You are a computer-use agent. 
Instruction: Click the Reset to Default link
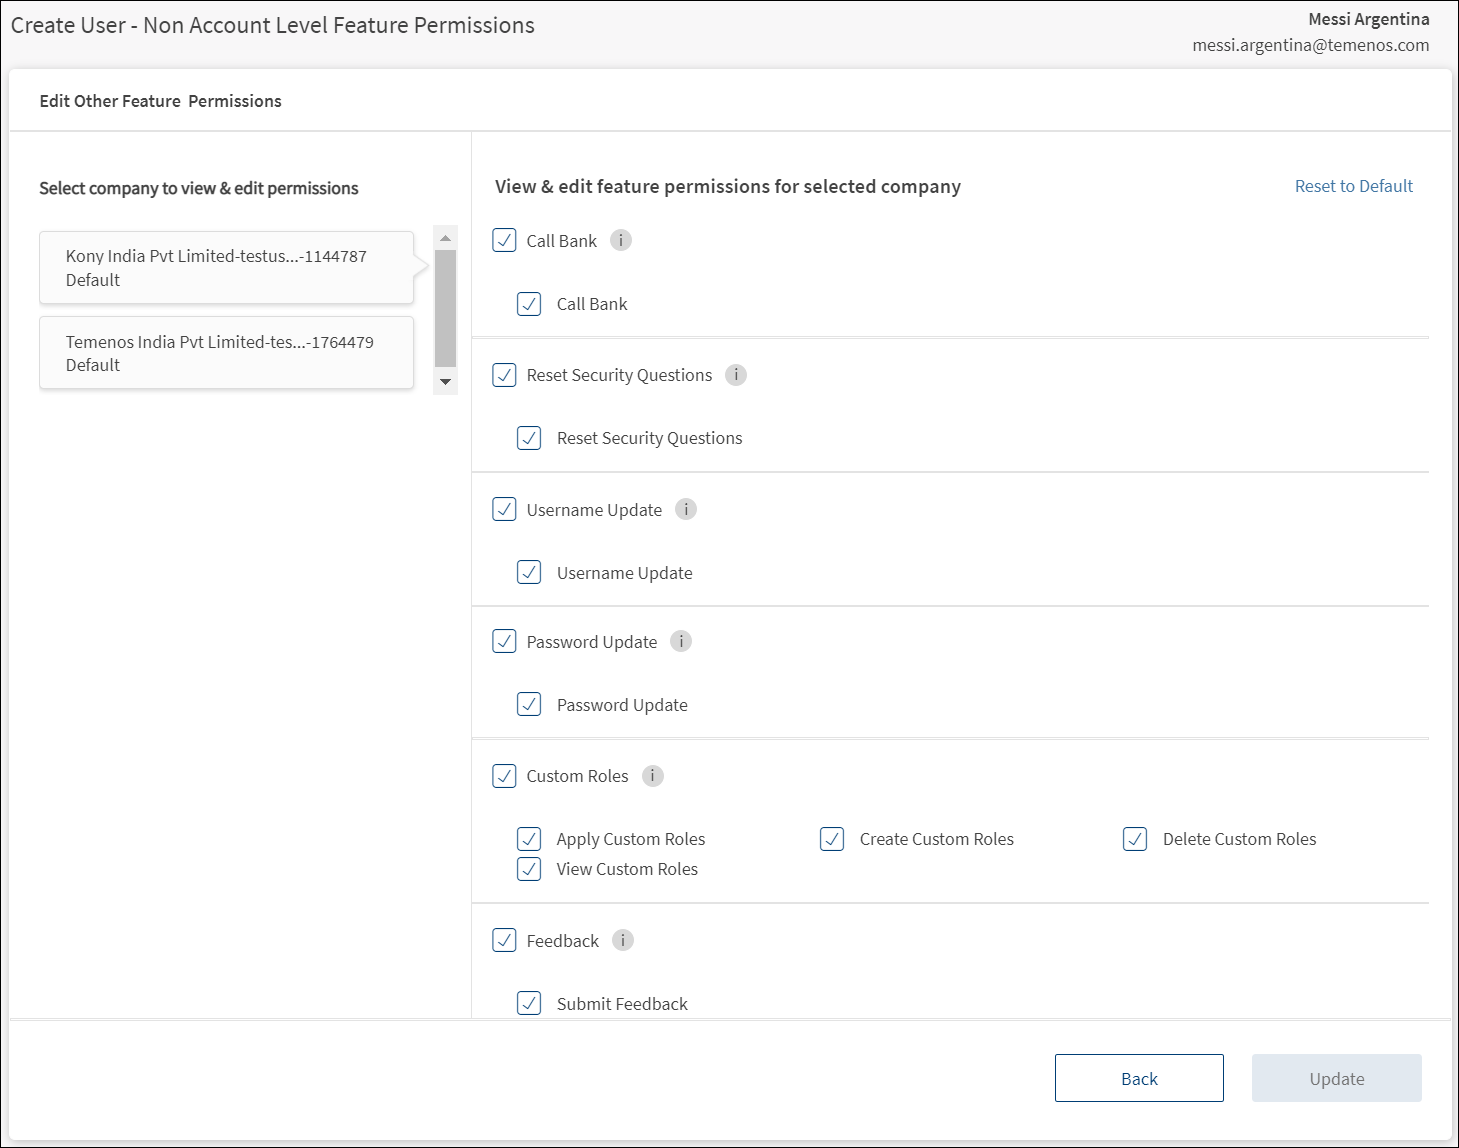point(1353,186)
